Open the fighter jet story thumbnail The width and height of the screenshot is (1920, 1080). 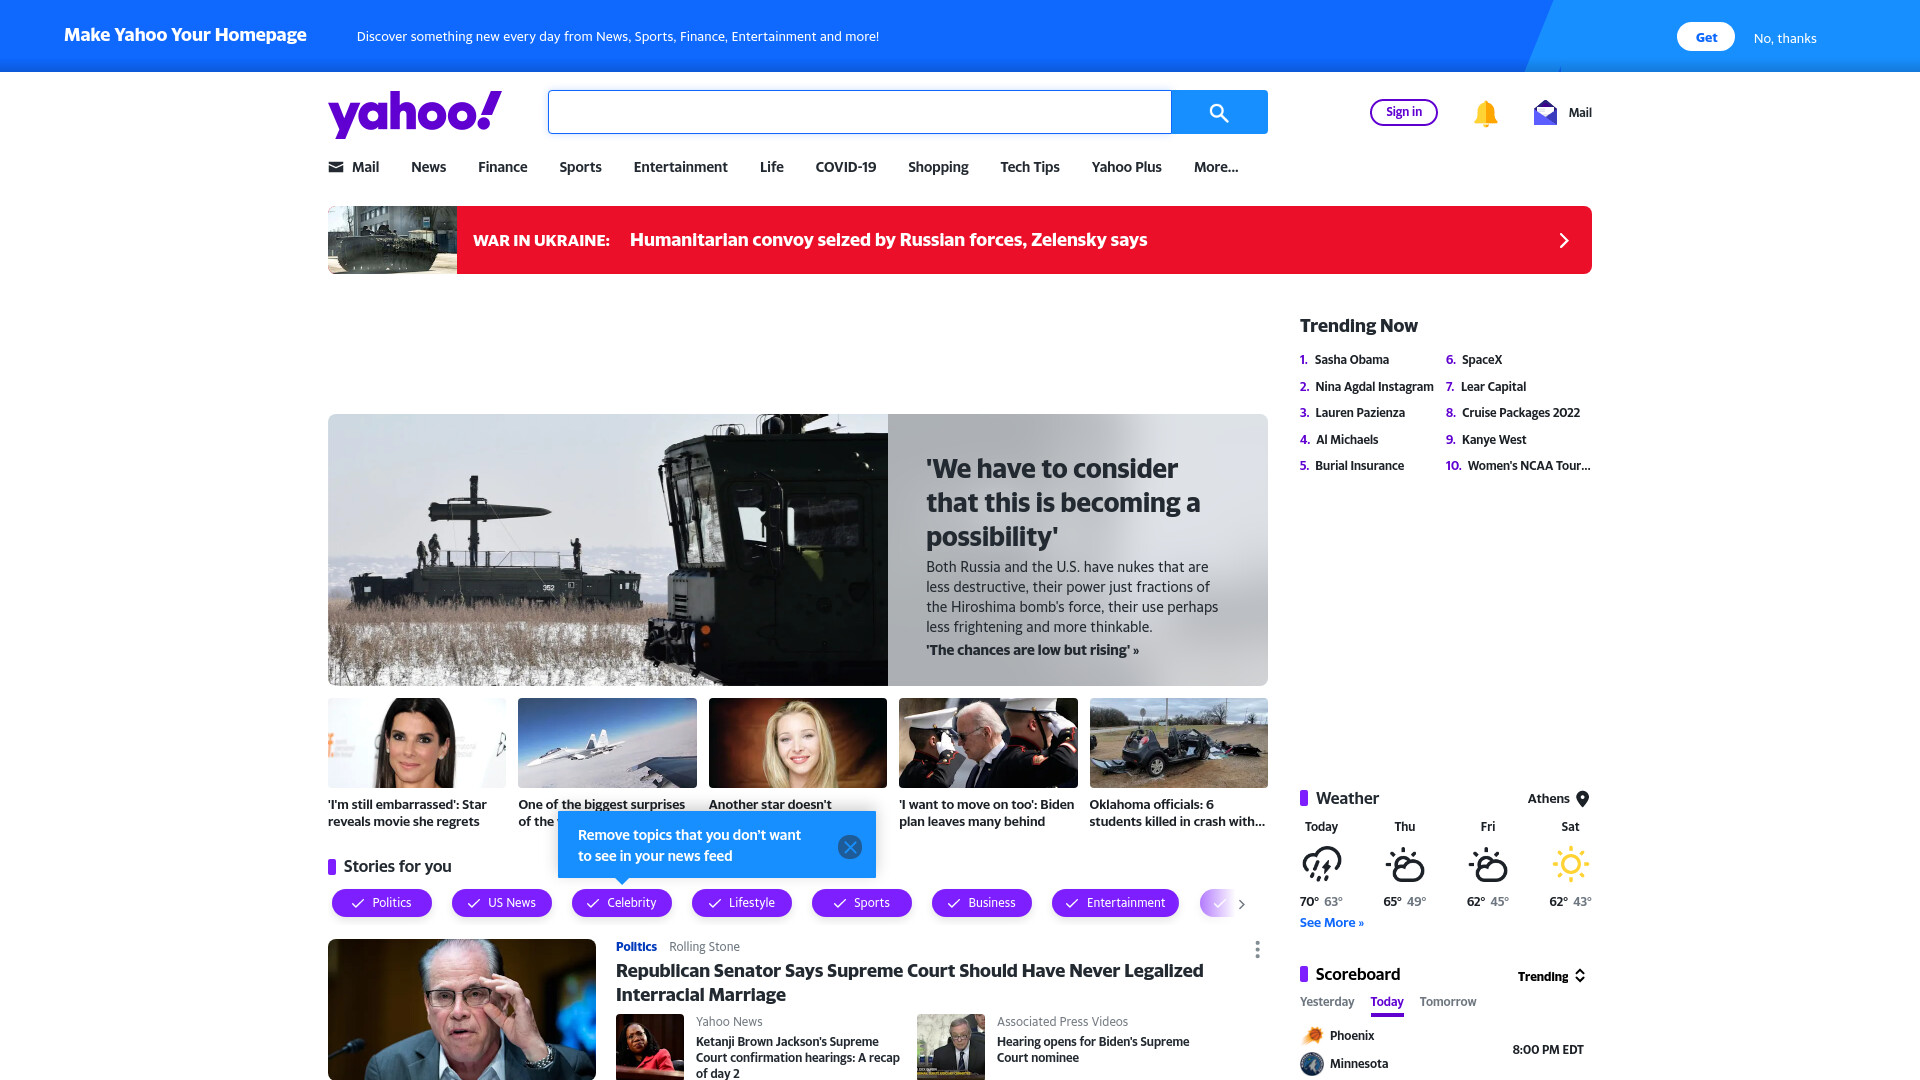click(x=607, y=743)
